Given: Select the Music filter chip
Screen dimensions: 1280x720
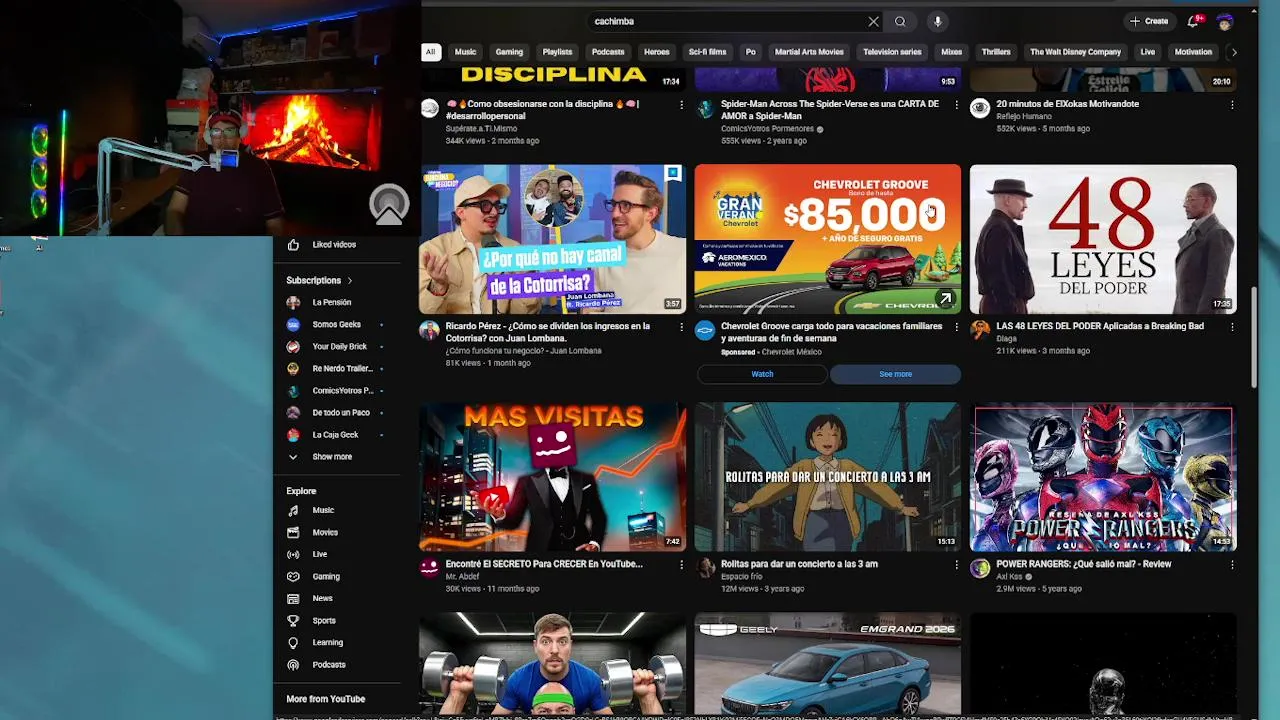Looking at the screenshot, I should [465, 52].
